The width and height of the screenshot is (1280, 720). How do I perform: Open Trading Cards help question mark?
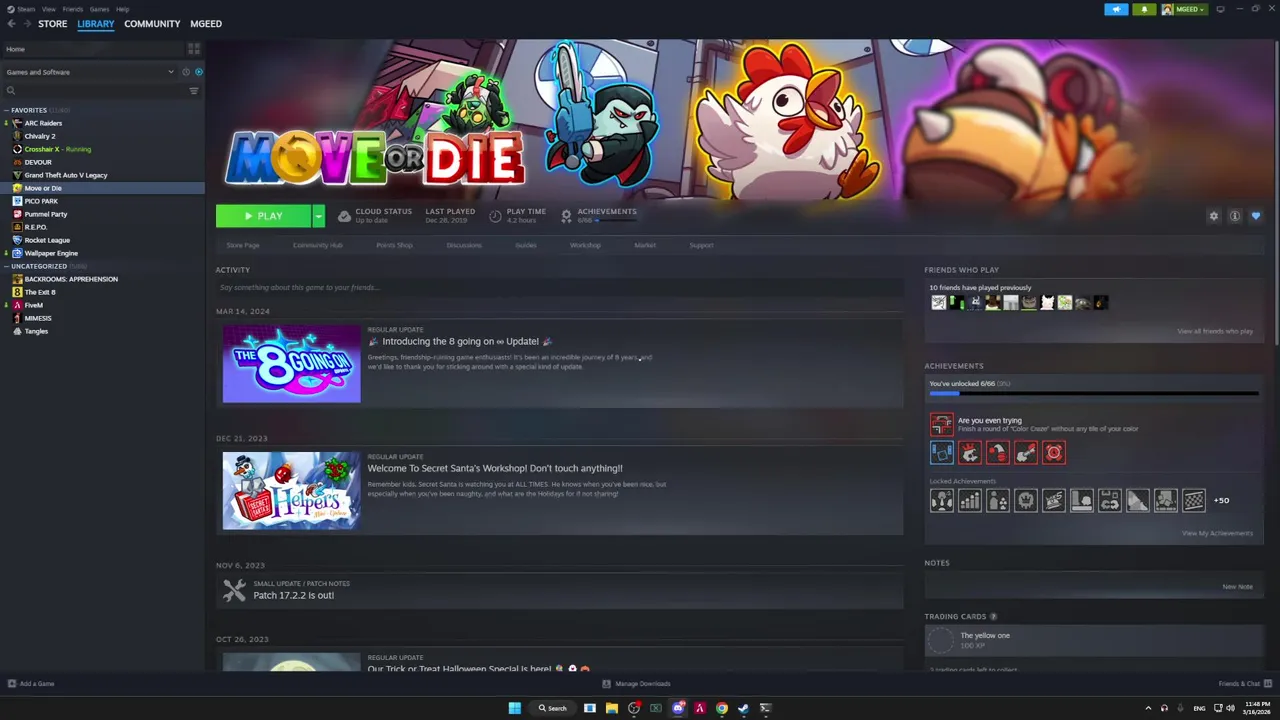tap(993, 617)
